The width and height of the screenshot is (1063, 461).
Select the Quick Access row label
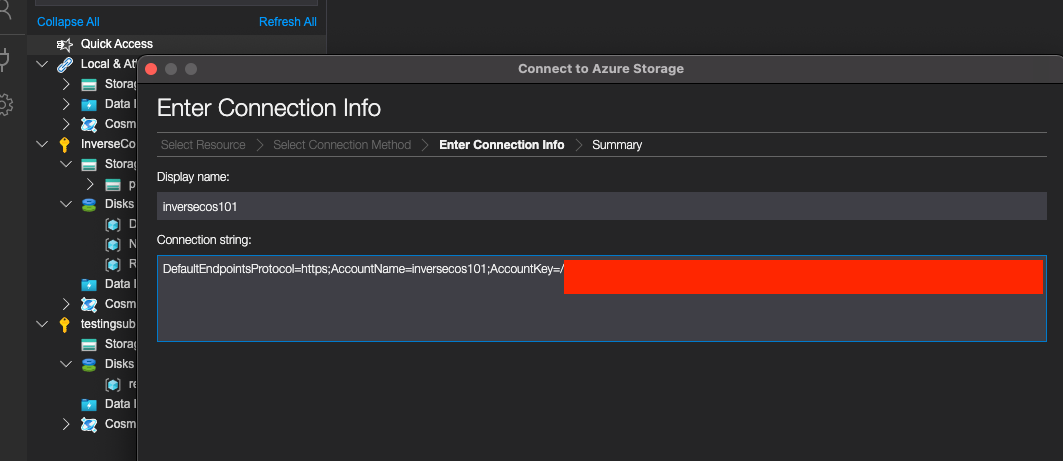tap(117, 44)
